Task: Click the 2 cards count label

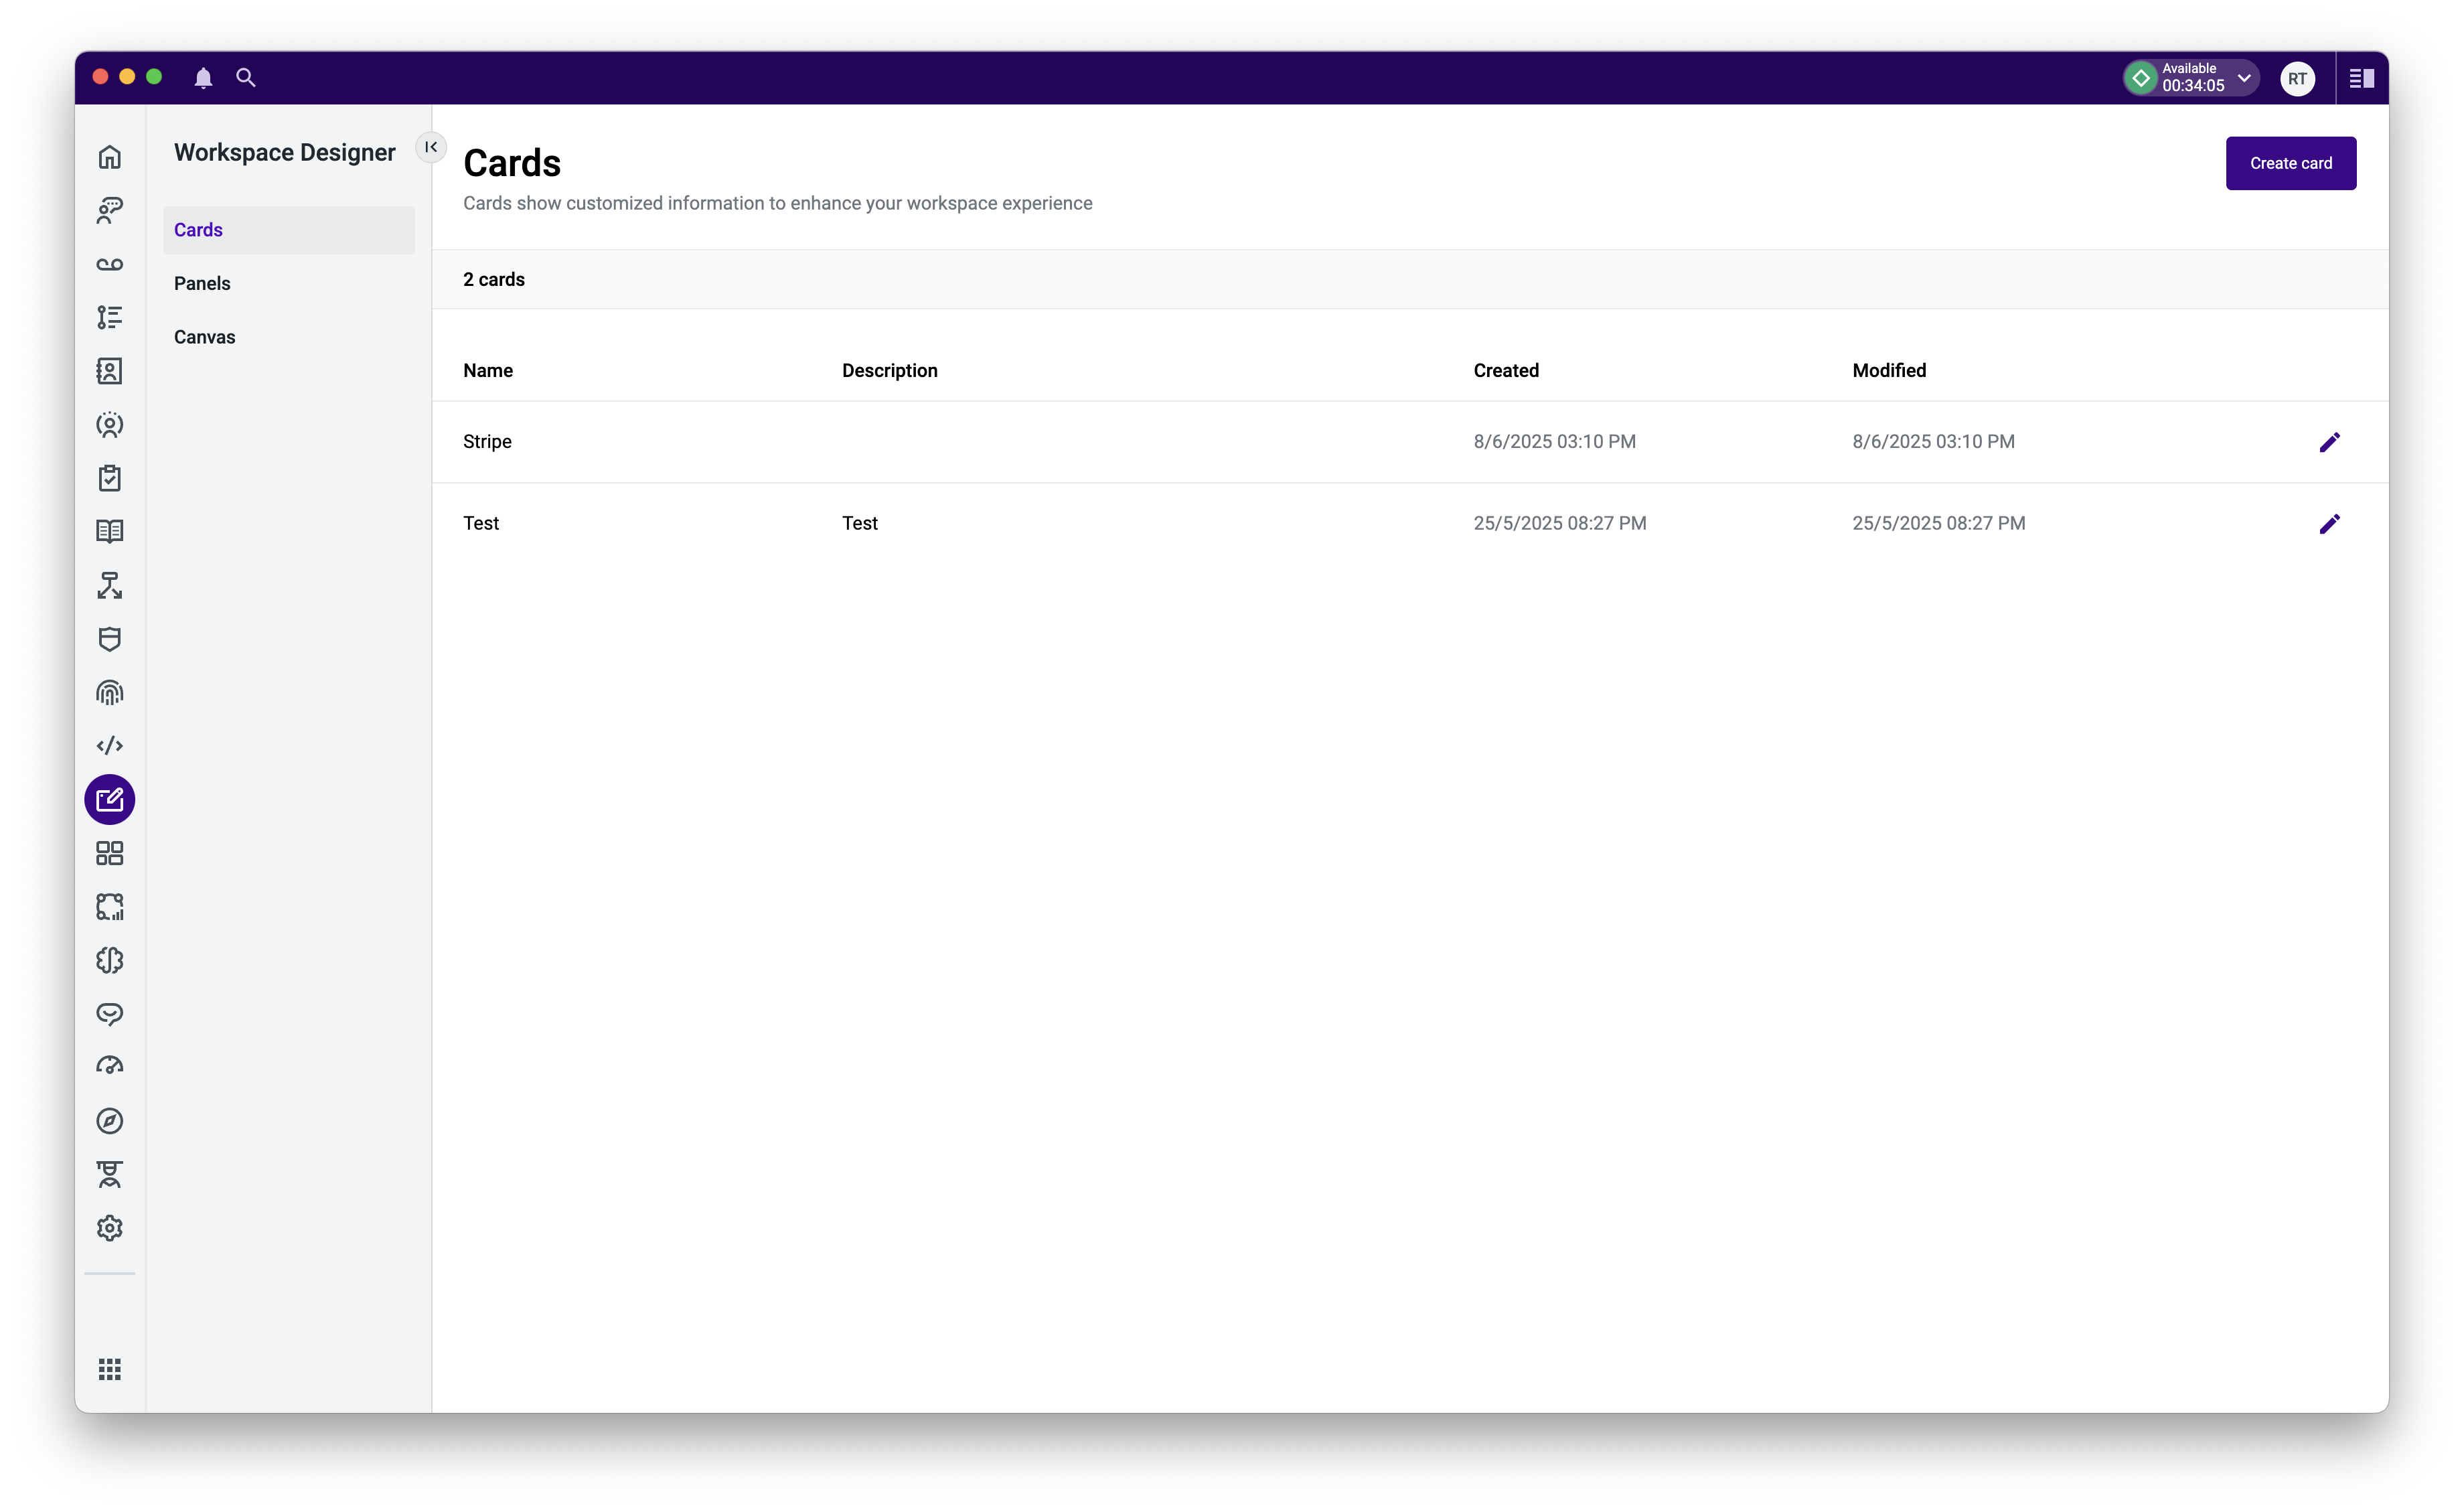Action: tap(494, 280)
